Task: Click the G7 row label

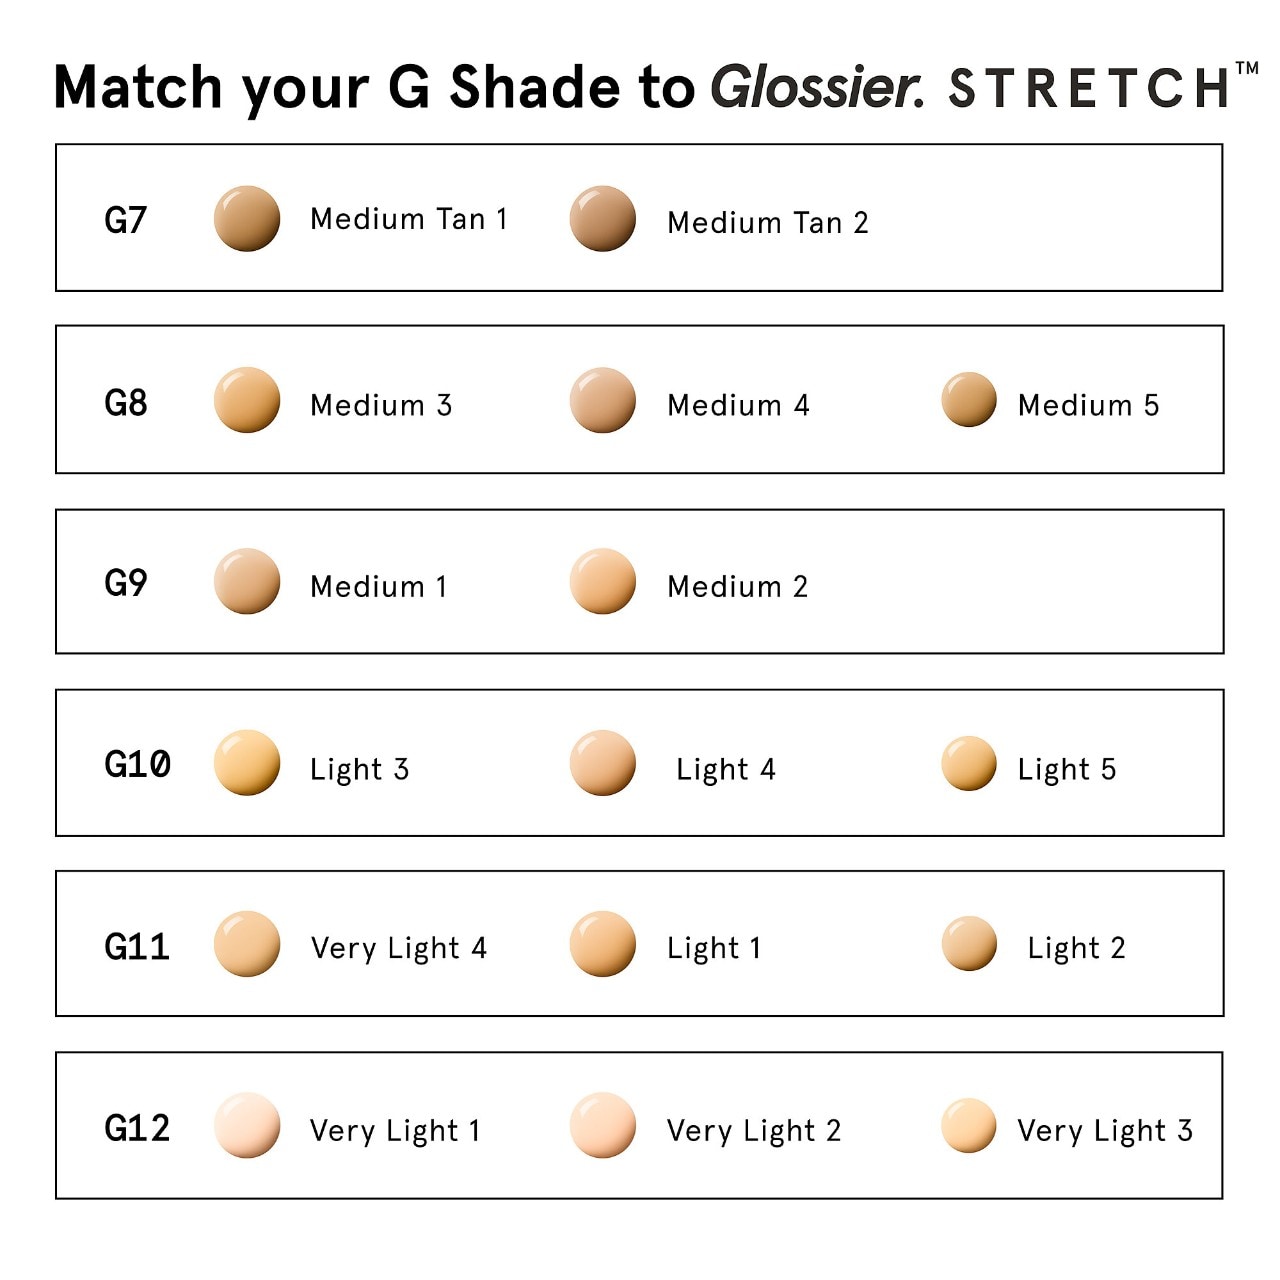Action: (126, 220)
